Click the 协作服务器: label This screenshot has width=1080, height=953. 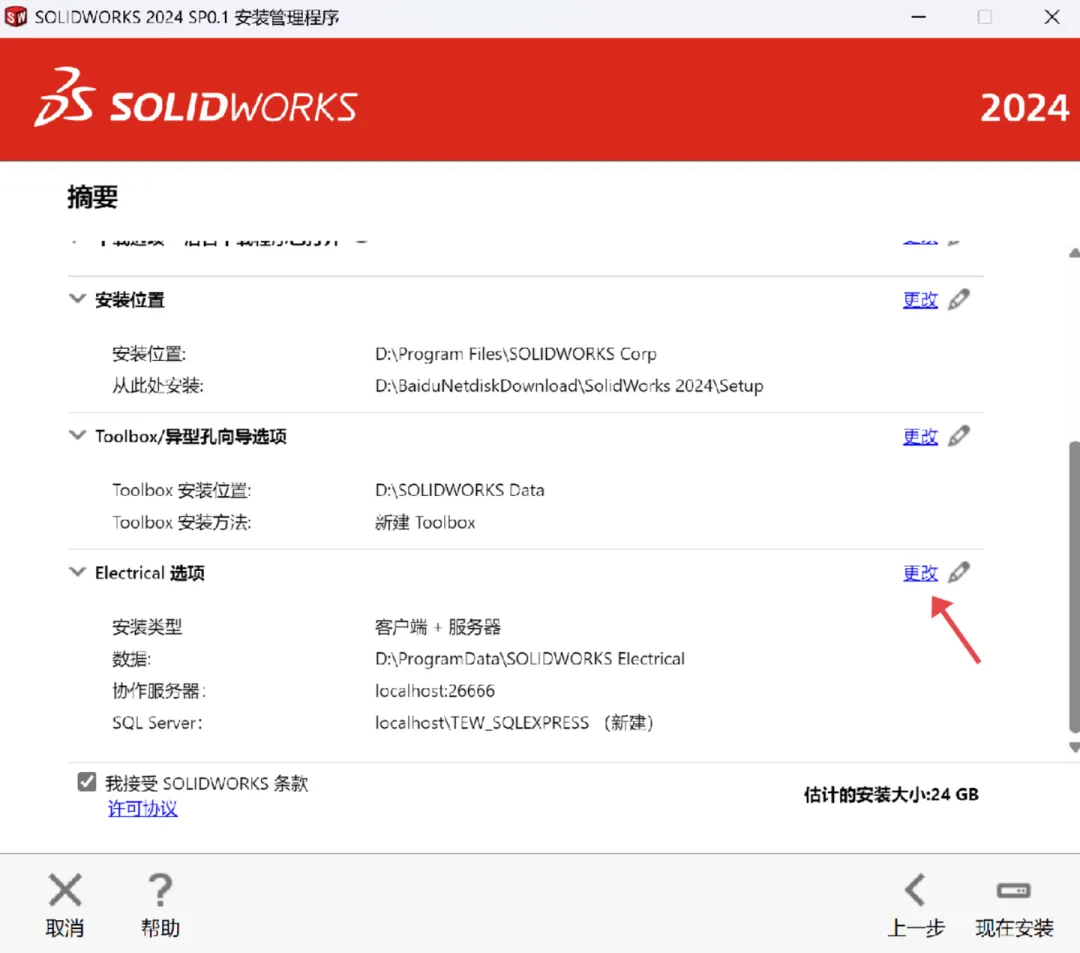point(159,691)
